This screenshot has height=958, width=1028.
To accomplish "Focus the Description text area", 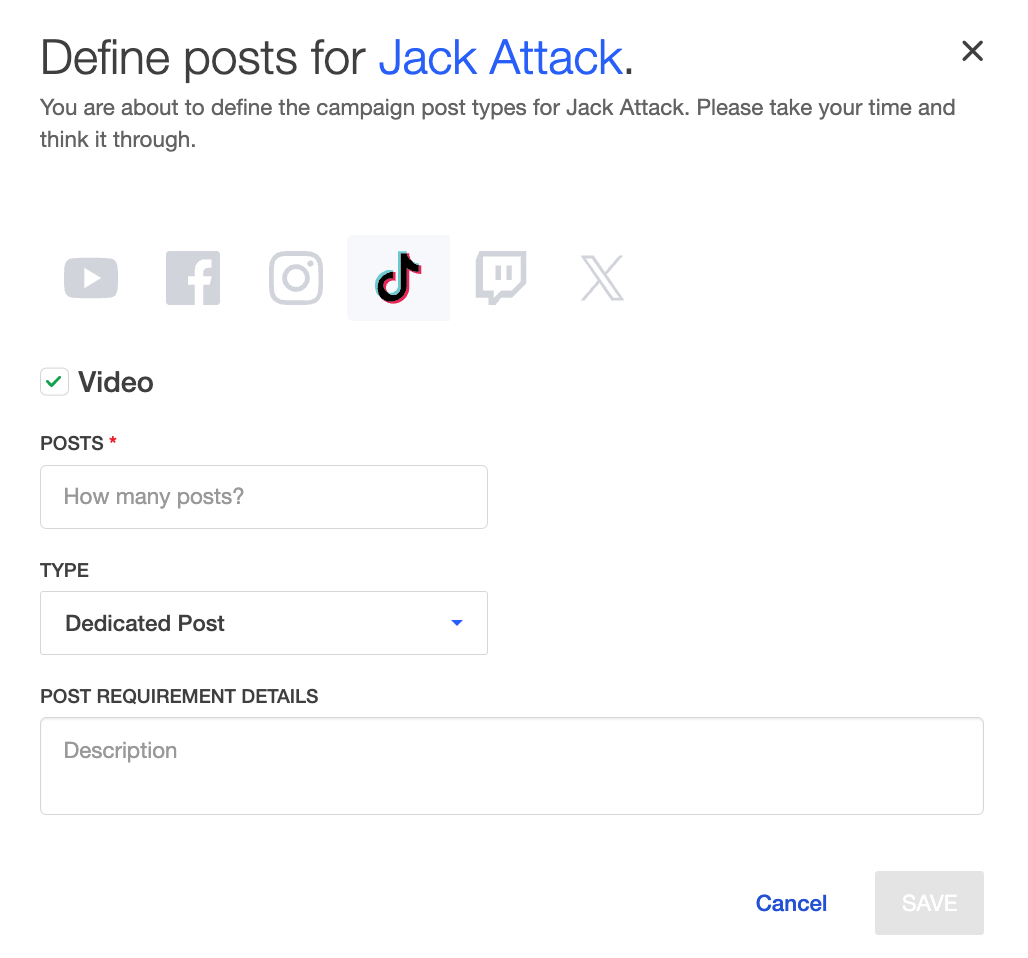I will [512, 766].
